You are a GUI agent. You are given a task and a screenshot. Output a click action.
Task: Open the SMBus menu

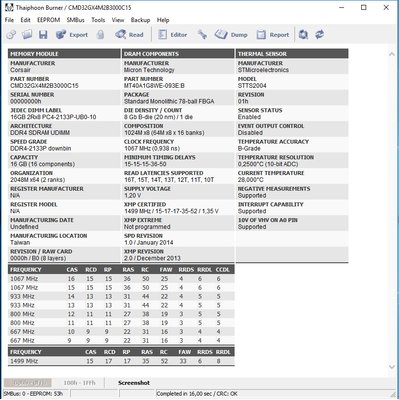[x=76, y=20]
